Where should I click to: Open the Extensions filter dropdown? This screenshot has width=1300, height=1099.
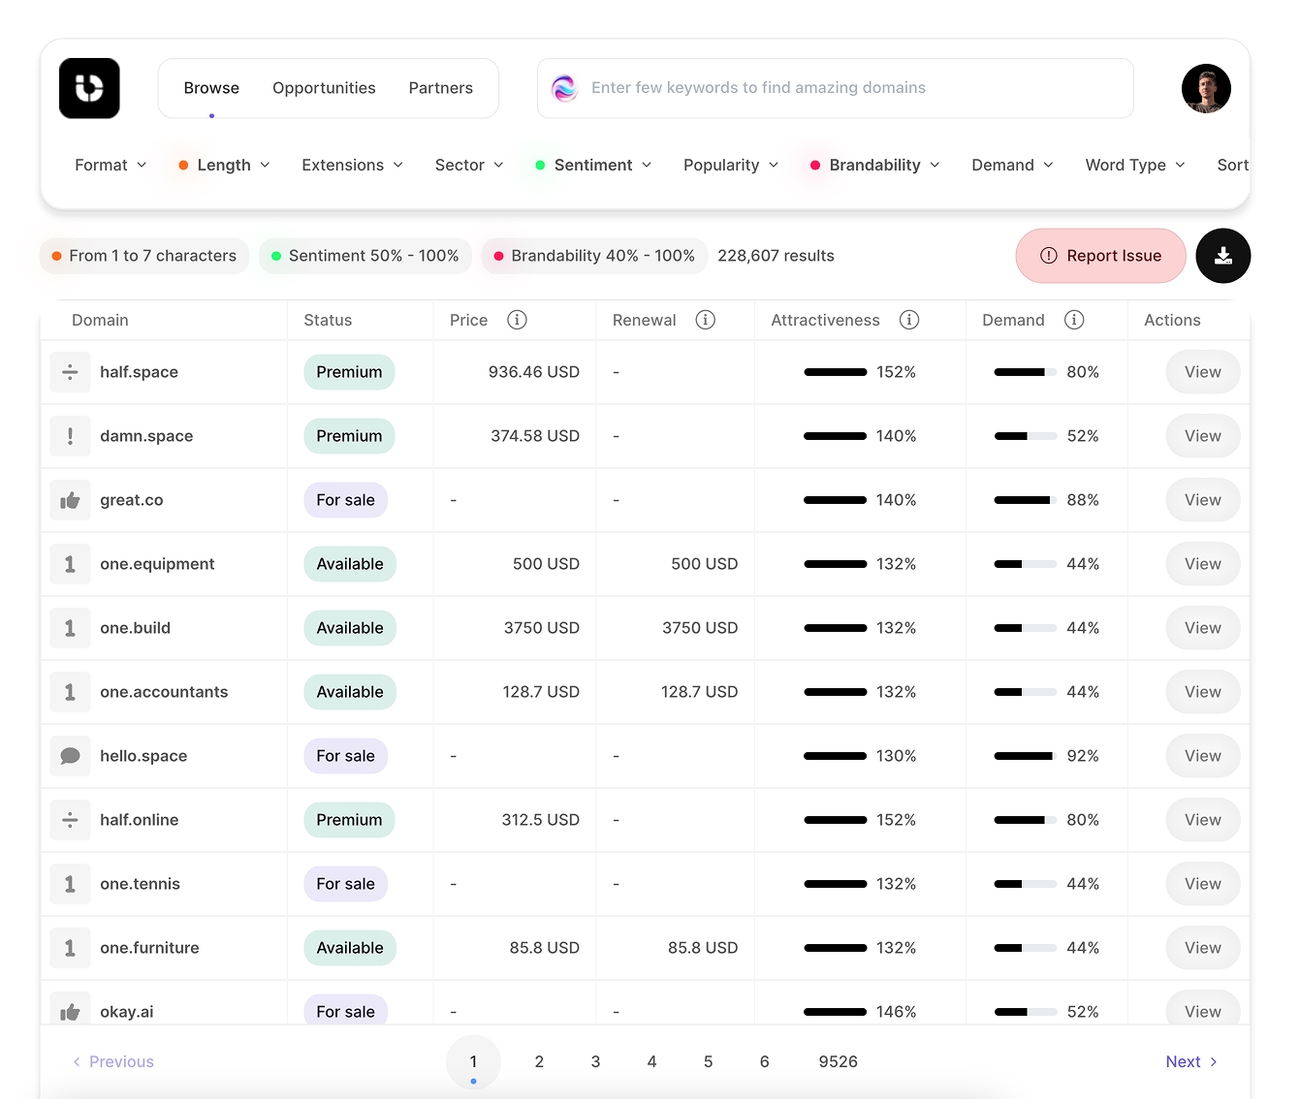[352, 165]
